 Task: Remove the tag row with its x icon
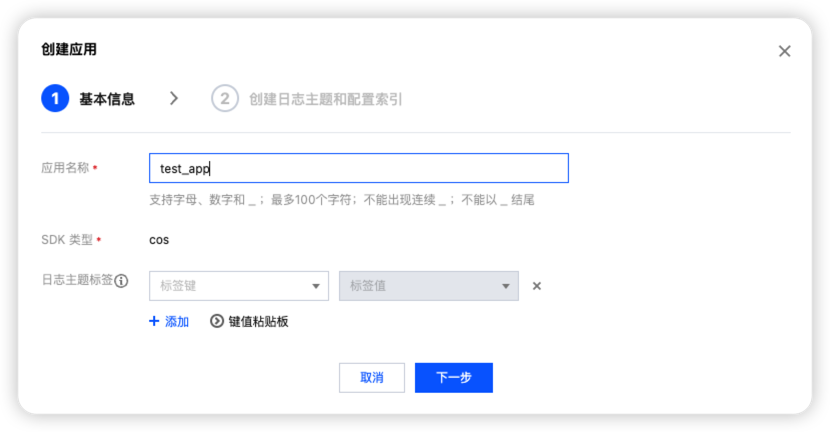[537, 286]
